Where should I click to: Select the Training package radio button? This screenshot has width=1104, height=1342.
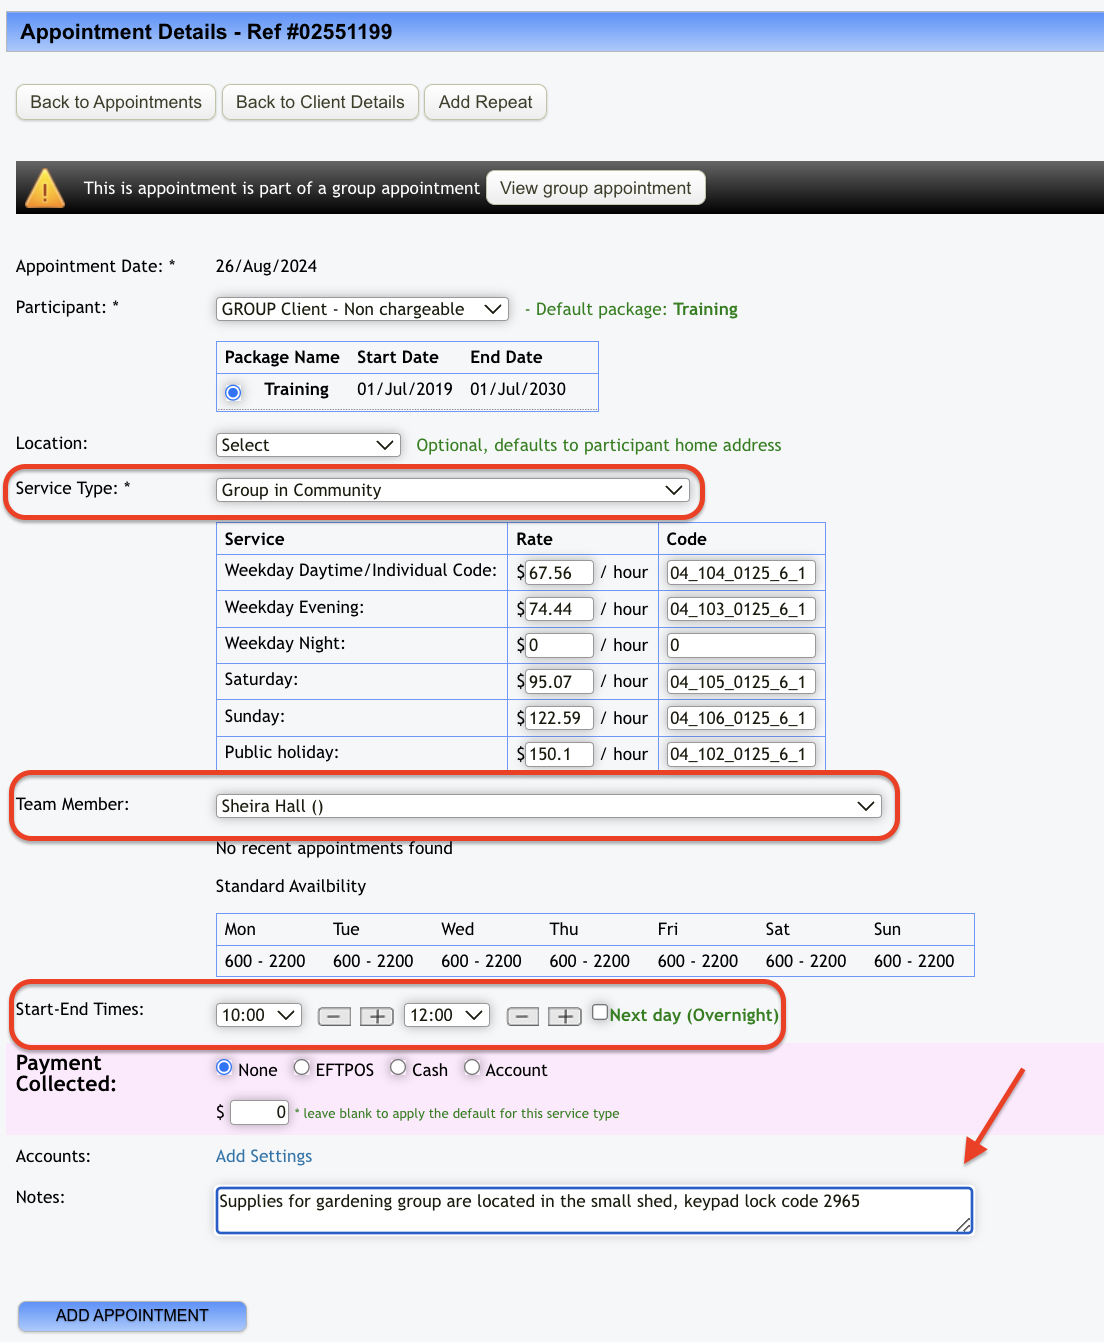pyautogui.click(x=233, y=392)
